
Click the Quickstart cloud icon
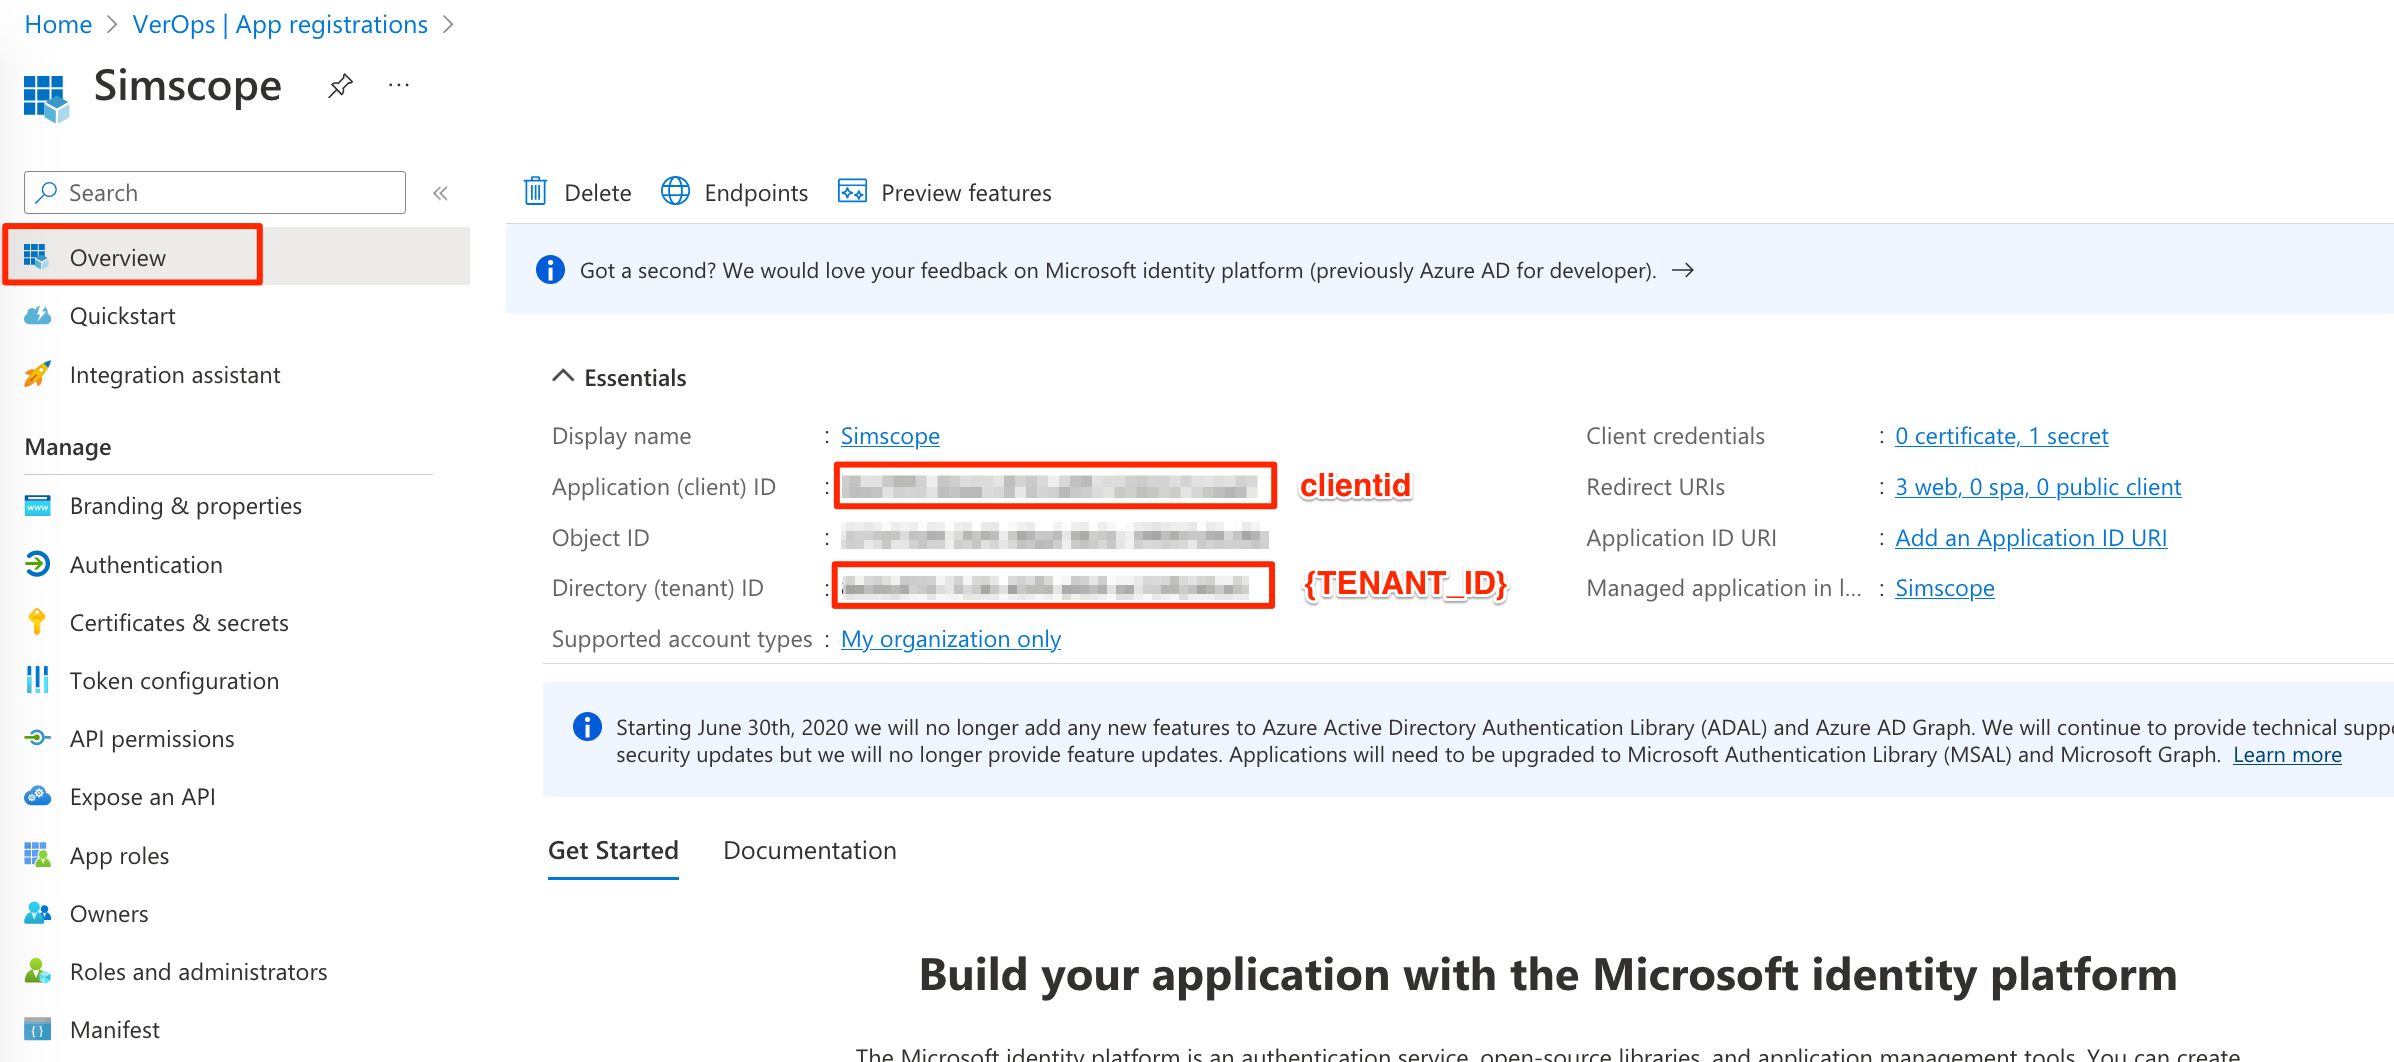pyautogui.click(x=37, y=316)
